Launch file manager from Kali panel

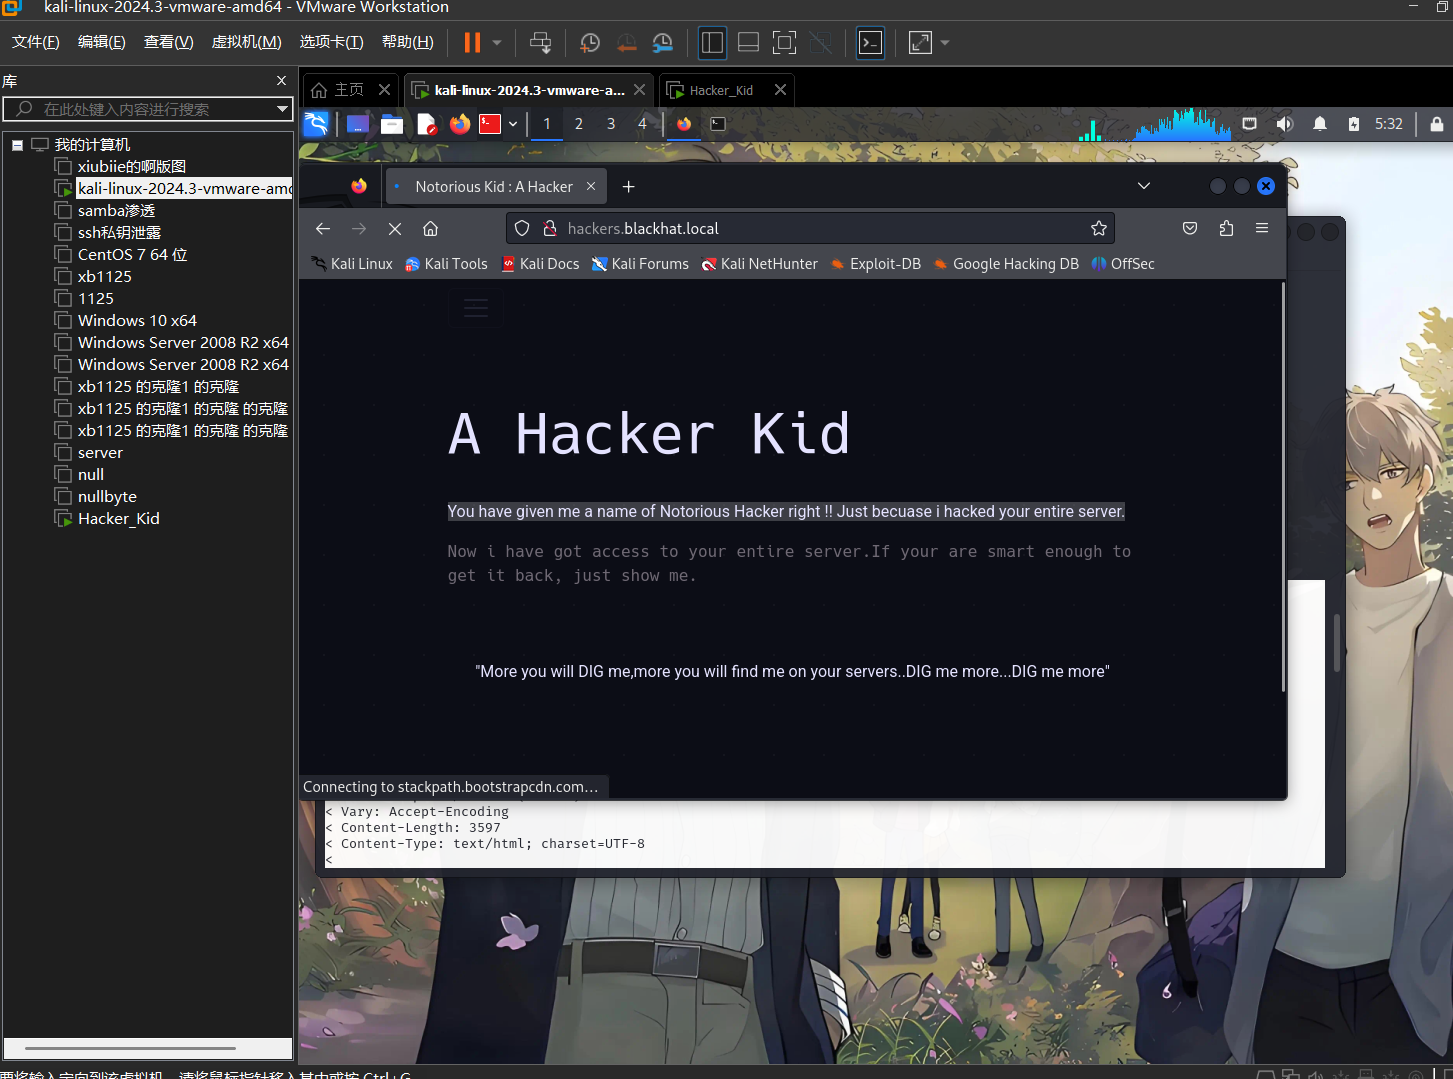392,124
